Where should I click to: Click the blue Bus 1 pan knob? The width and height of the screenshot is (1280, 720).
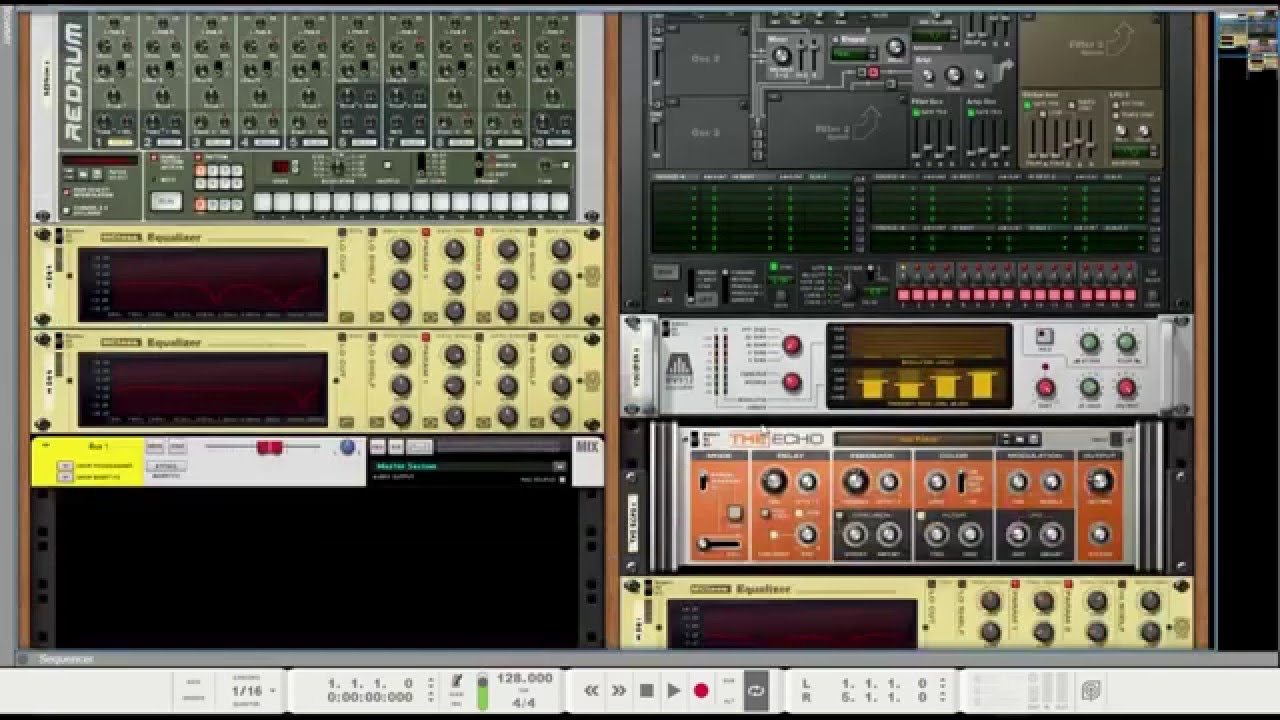pos(347,447)
